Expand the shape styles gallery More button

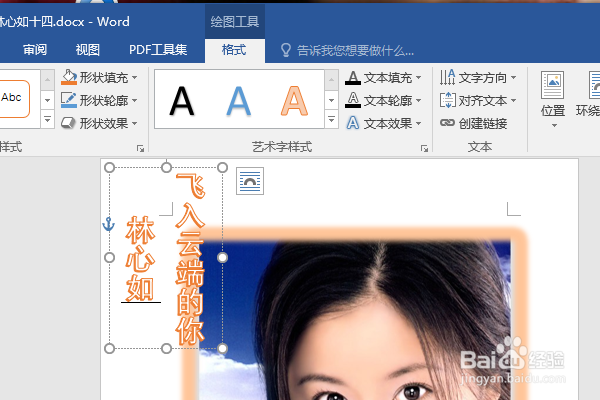tap(47, 119)
